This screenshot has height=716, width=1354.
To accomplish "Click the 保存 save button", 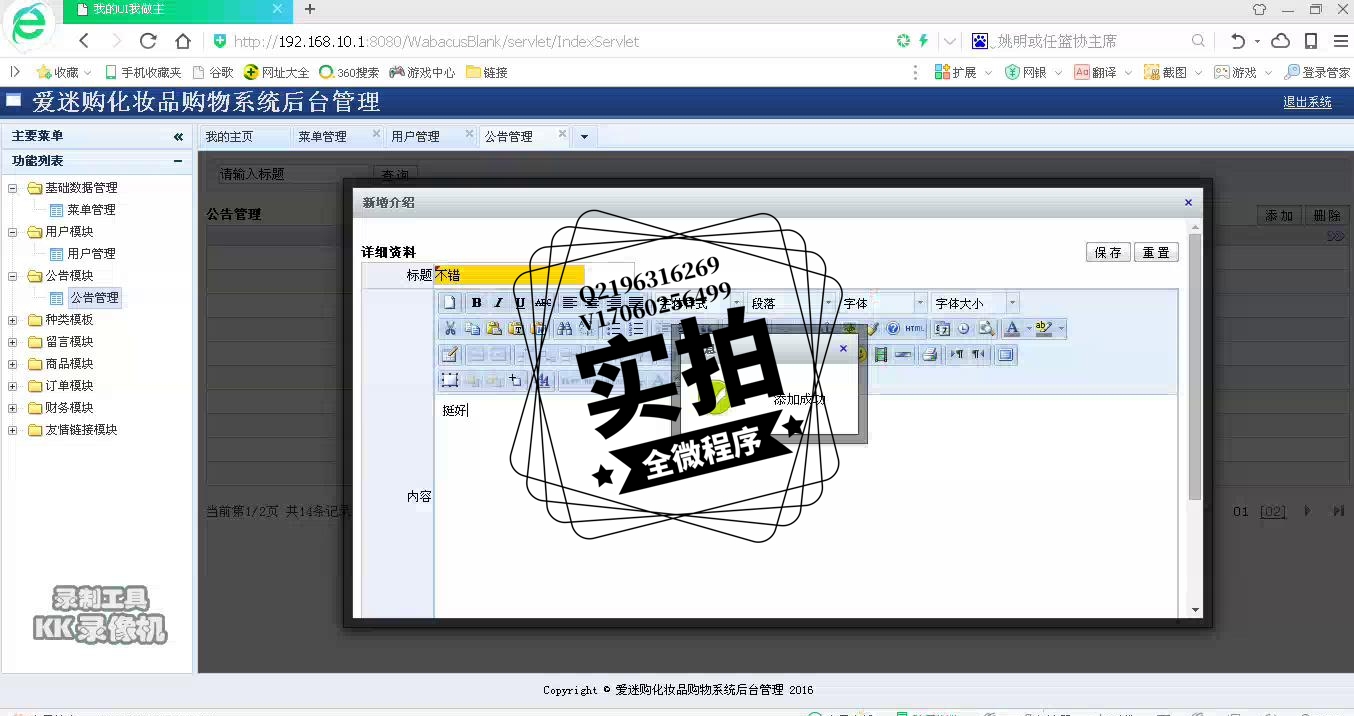I will pyautogui.click(x=1108, y=253).
